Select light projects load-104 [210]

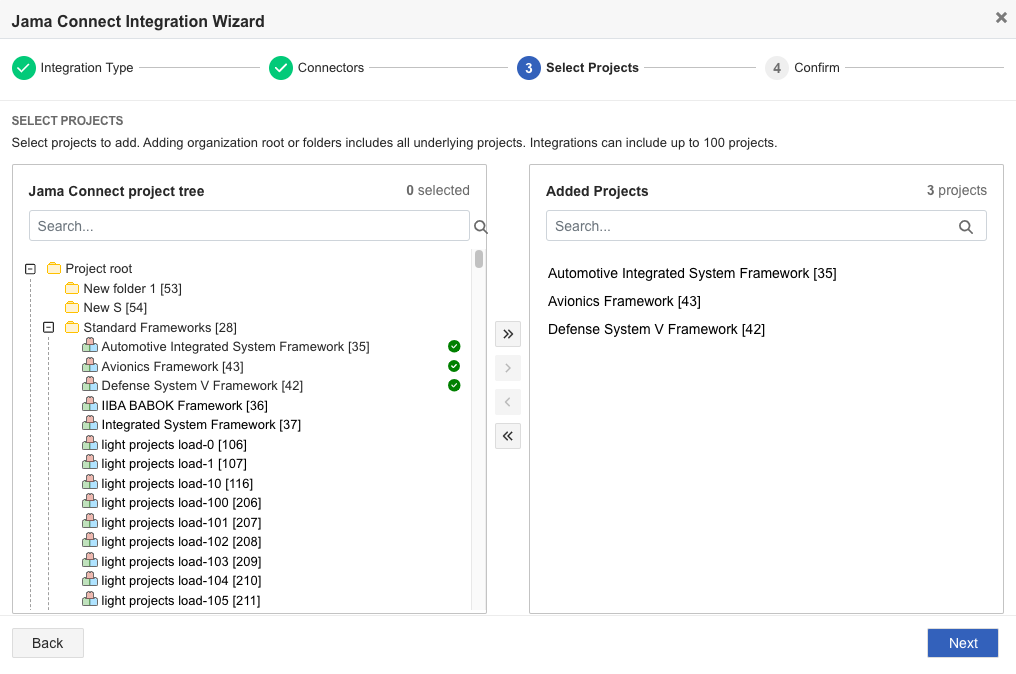coord(181,581)
